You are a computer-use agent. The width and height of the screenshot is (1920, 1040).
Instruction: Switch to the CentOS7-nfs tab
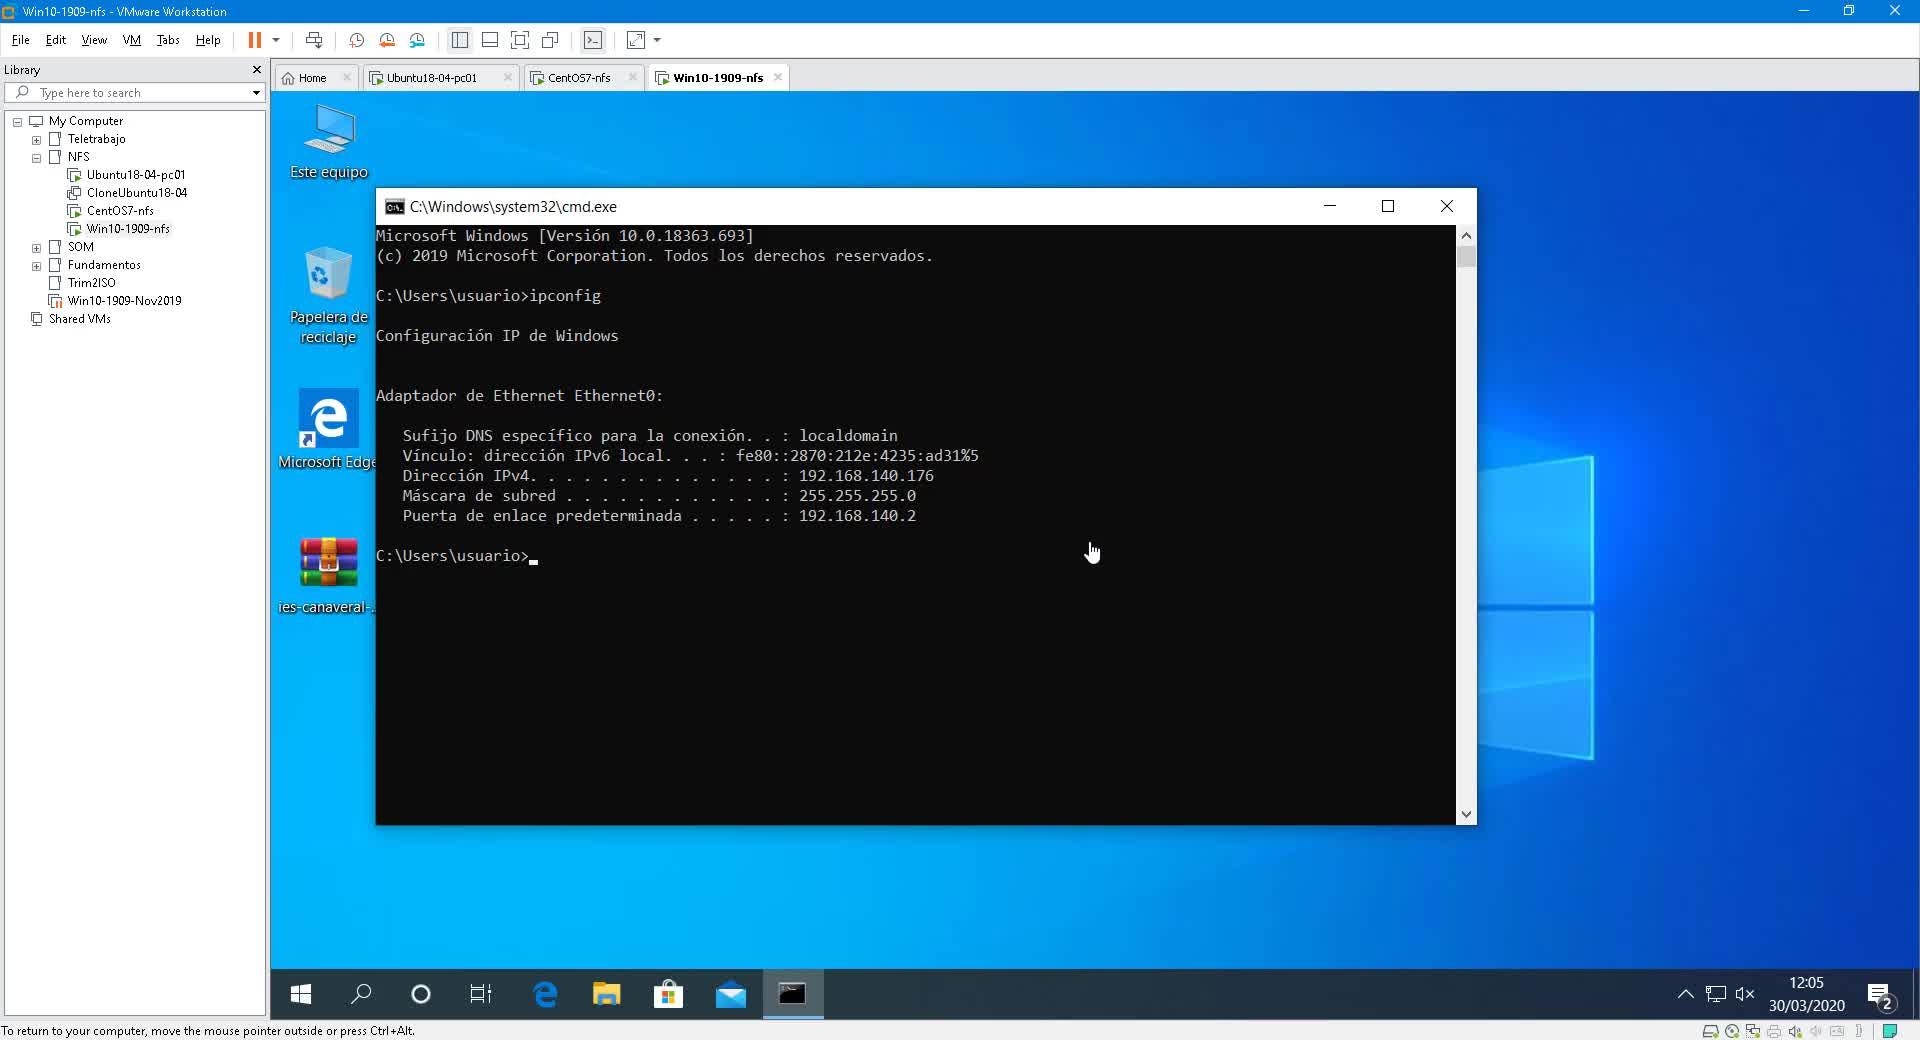[579, 77]
